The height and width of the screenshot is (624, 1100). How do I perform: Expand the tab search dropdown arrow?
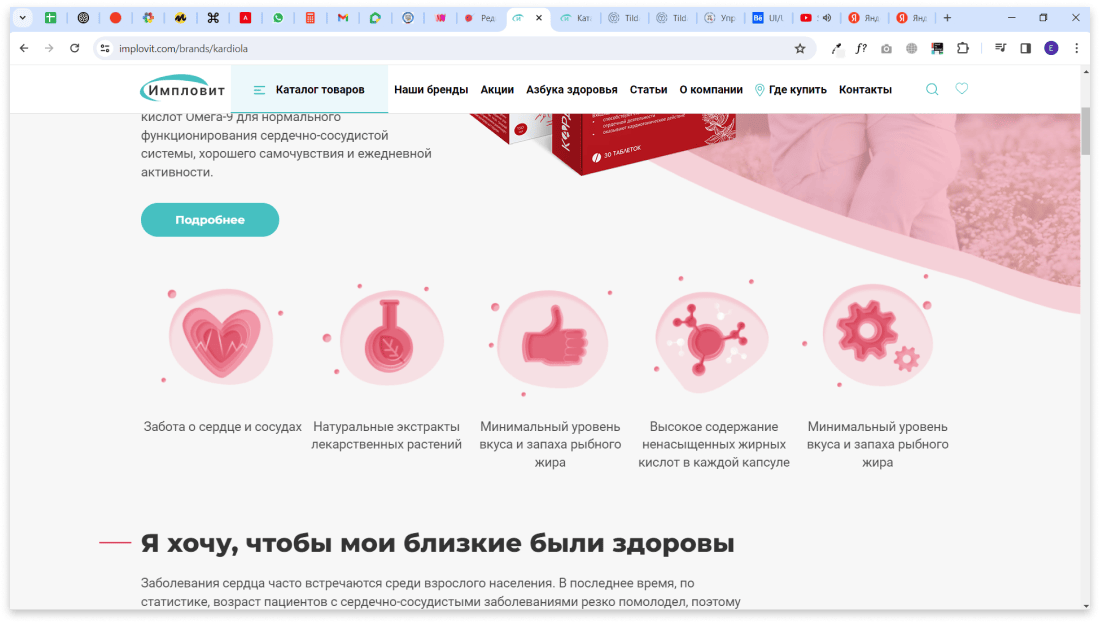point(22,18)
